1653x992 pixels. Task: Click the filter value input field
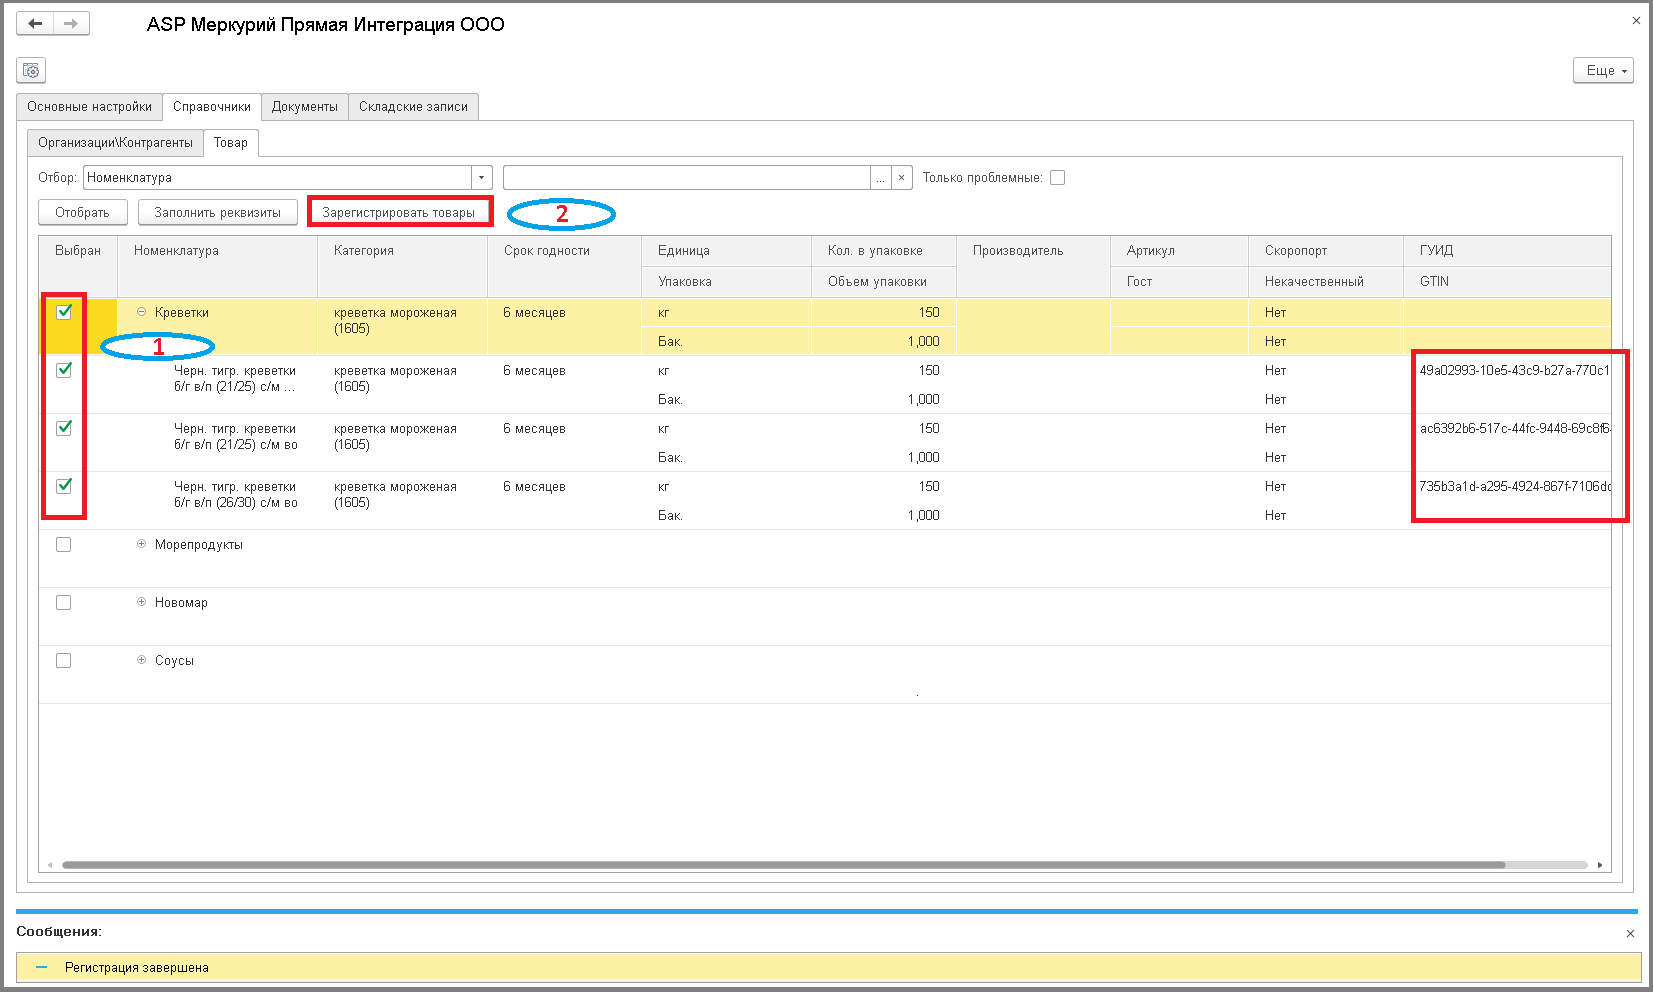pyautogui.click(x=687, y=177)
